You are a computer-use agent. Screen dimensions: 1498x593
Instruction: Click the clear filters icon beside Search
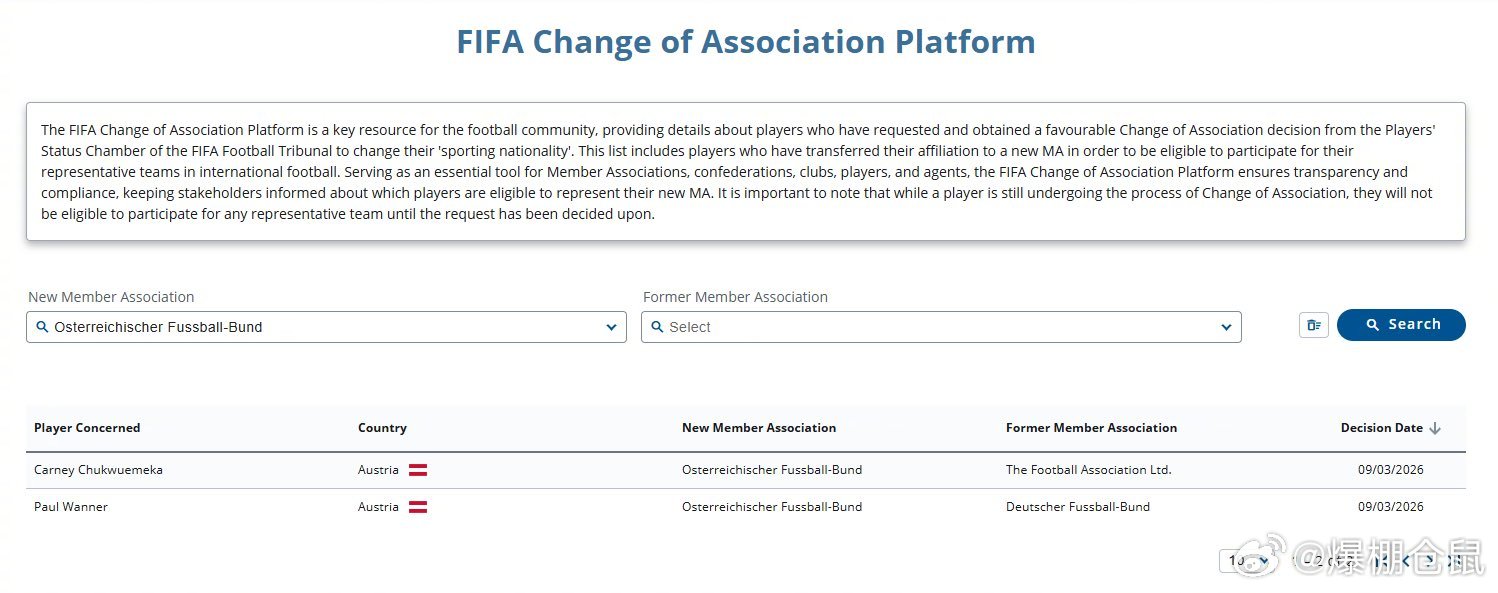[x=1313, y=325]
